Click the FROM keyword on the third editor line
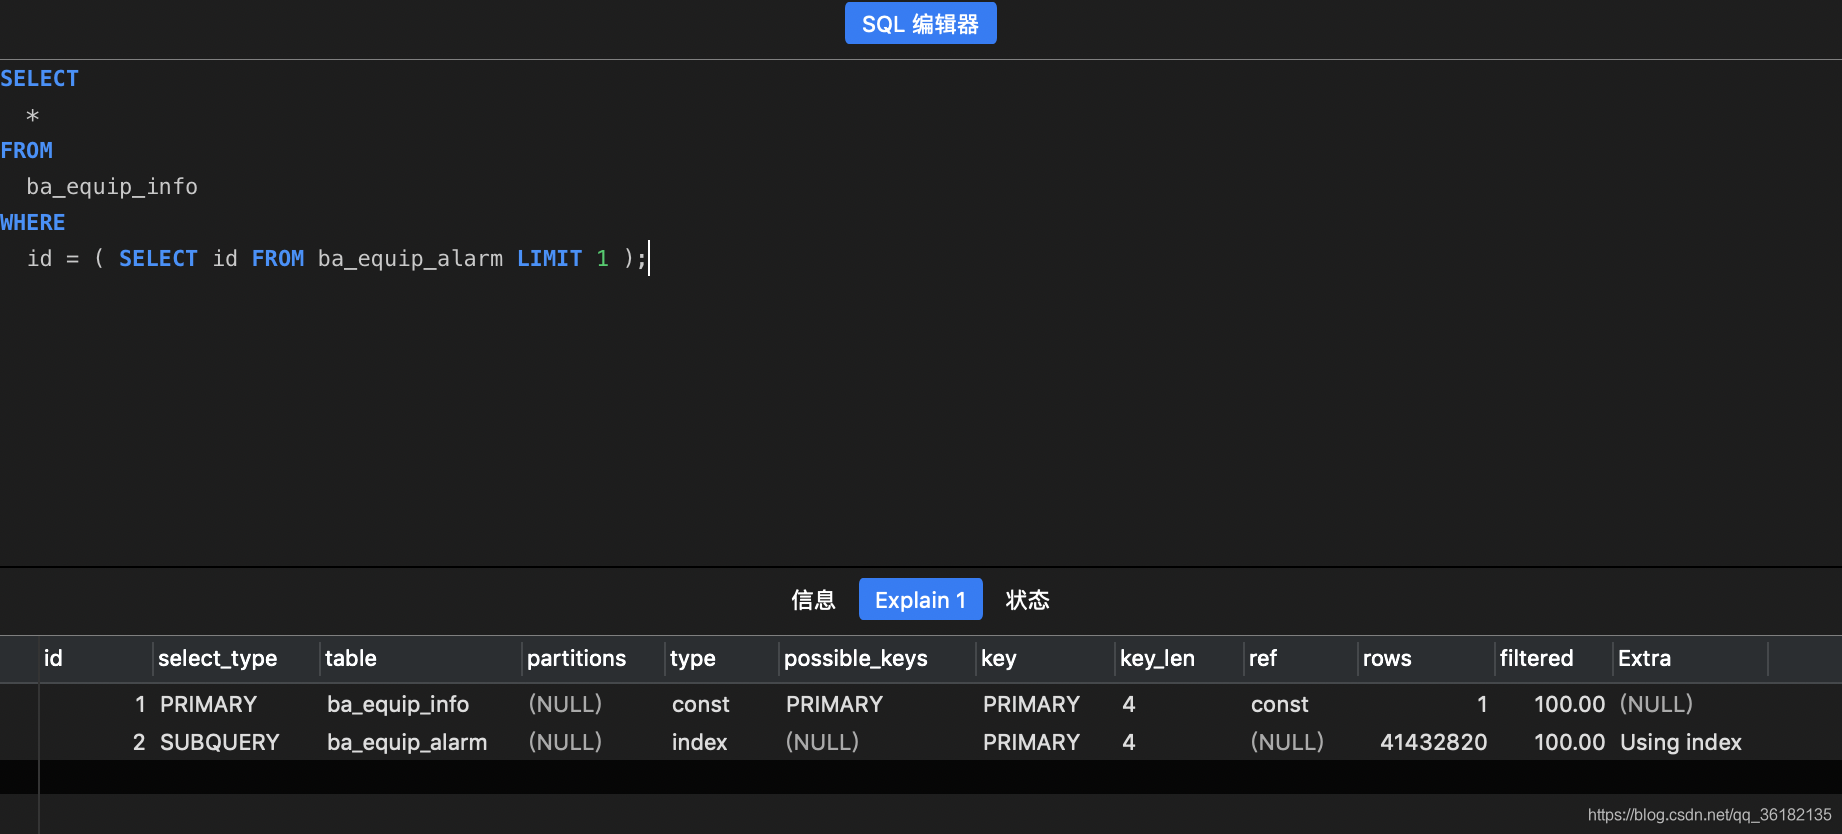 click(x=26, y=150)
